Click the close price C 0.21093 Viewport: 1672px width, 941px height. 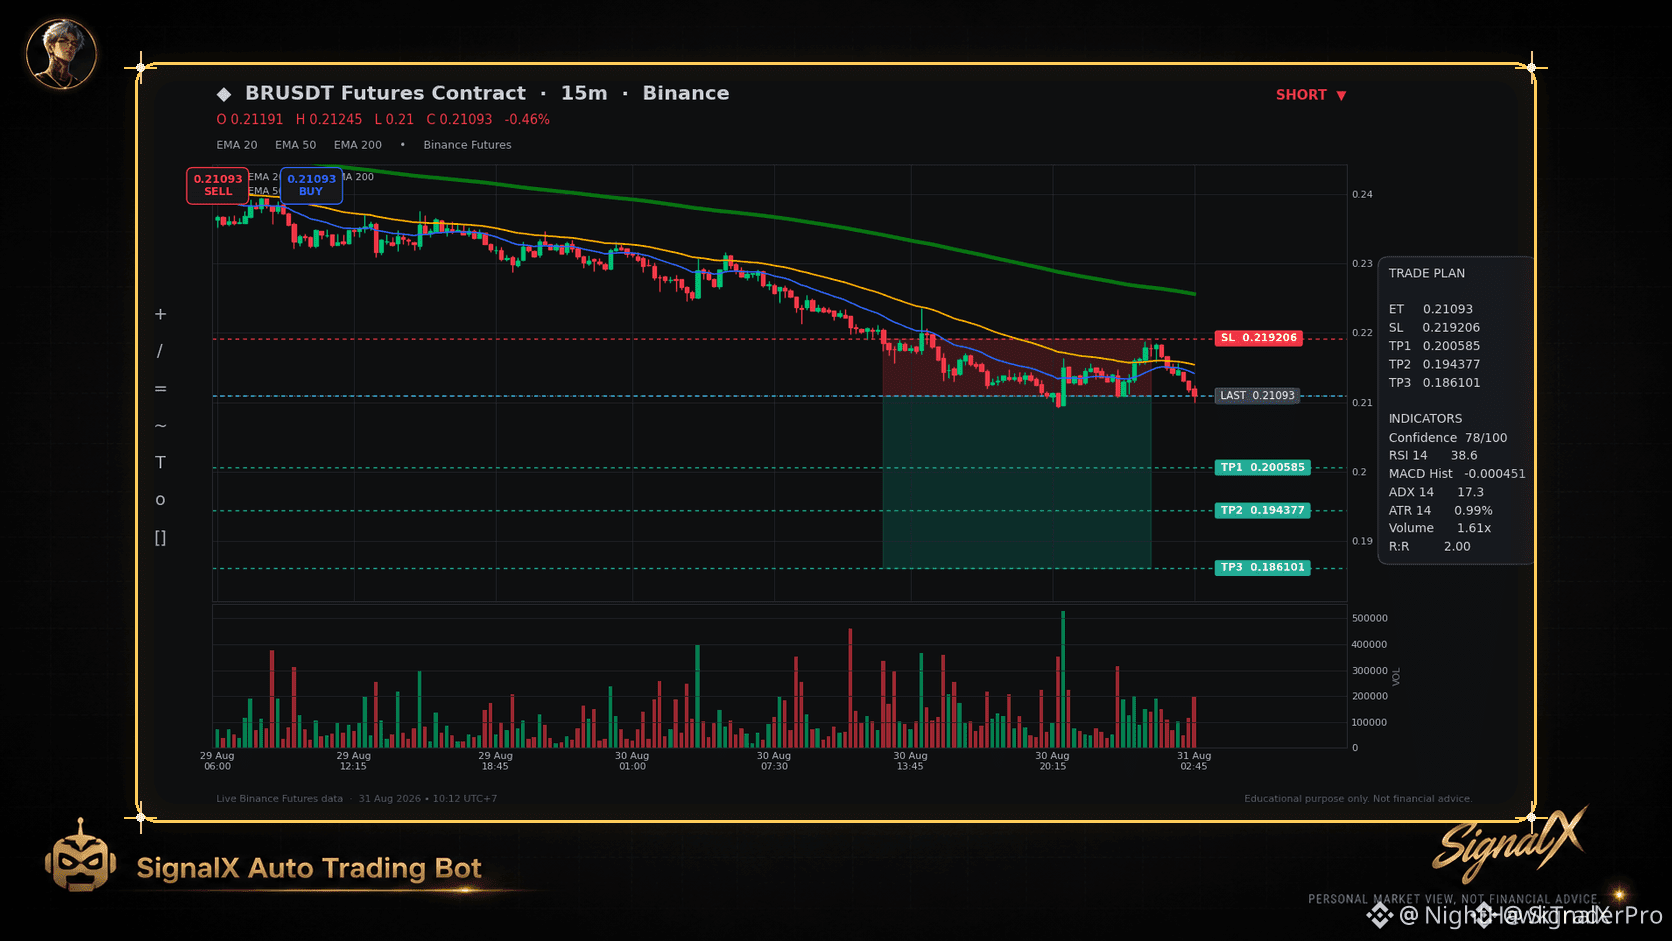pyautogui.click(x=459, y=120)
